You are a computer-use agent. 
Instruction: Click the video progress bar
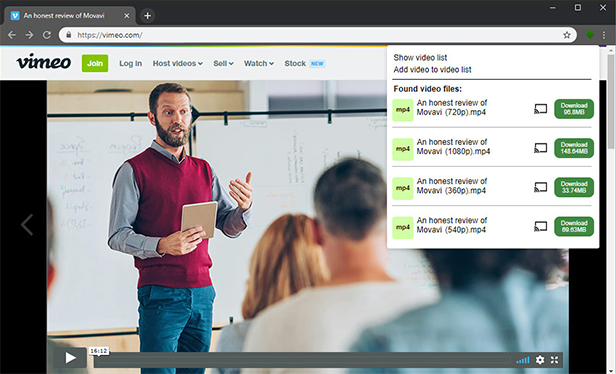click(x=302, y=360)
